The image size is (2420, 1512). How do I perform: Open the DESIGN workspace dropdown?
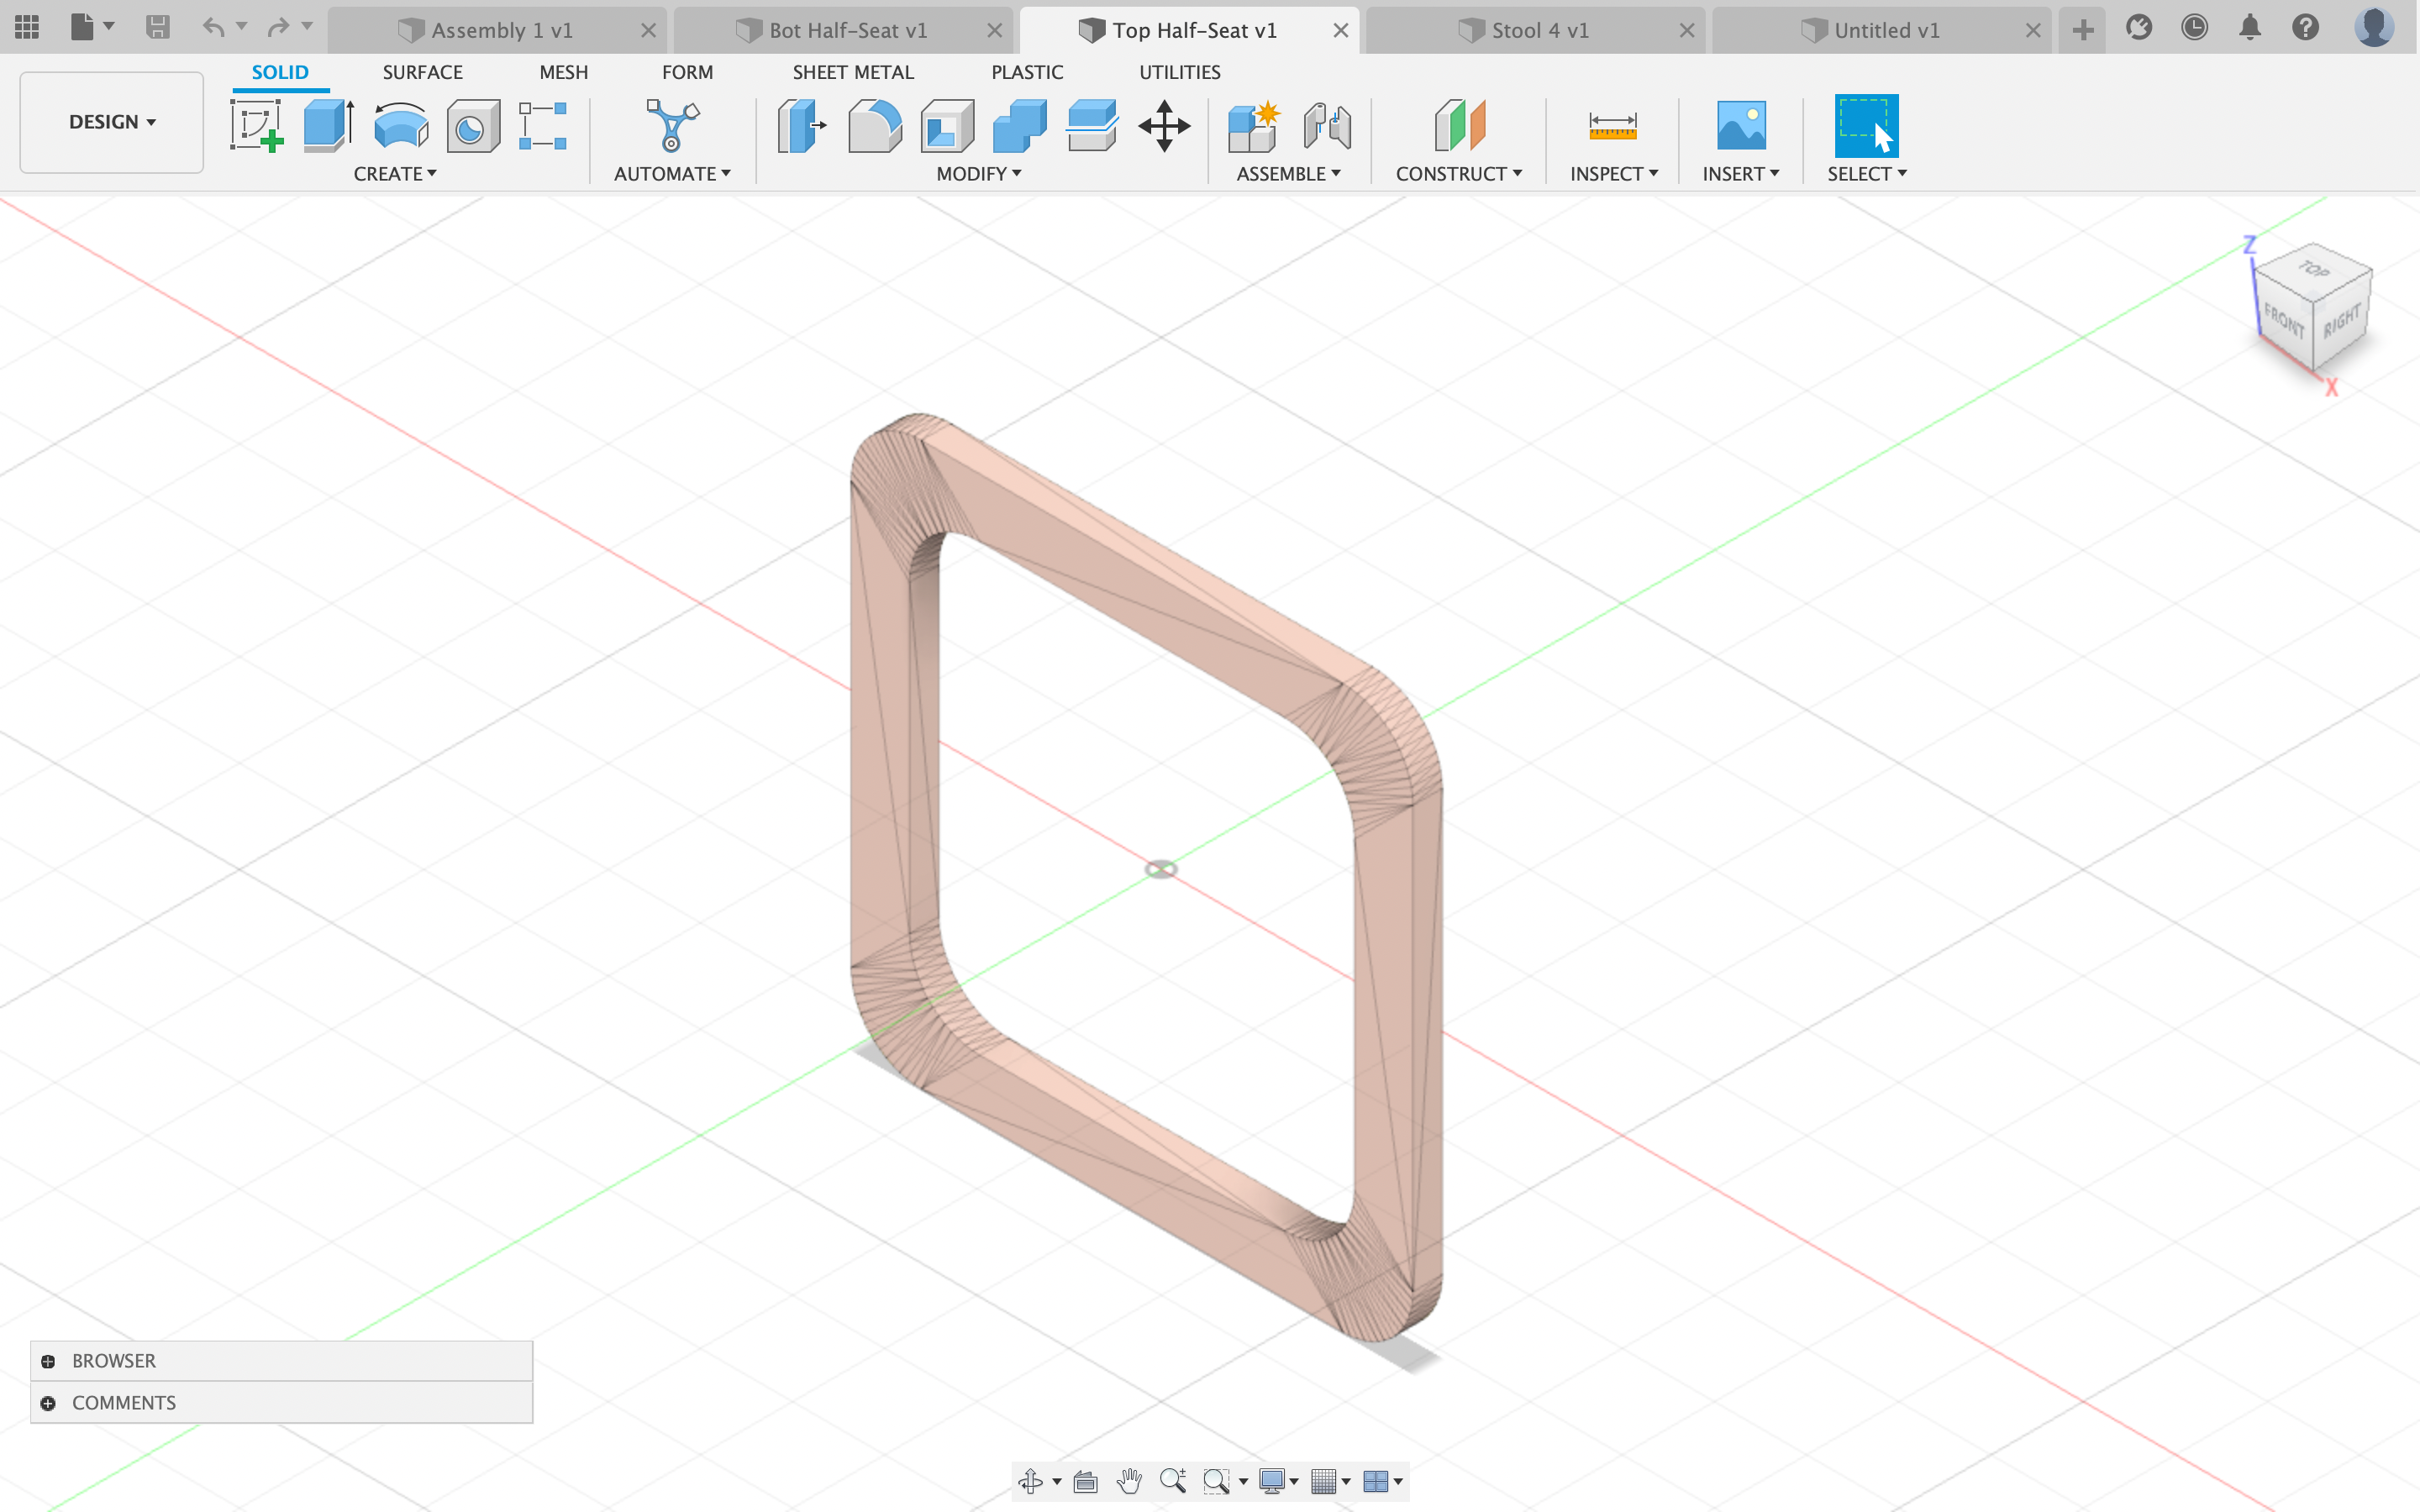tap(112, 122)
